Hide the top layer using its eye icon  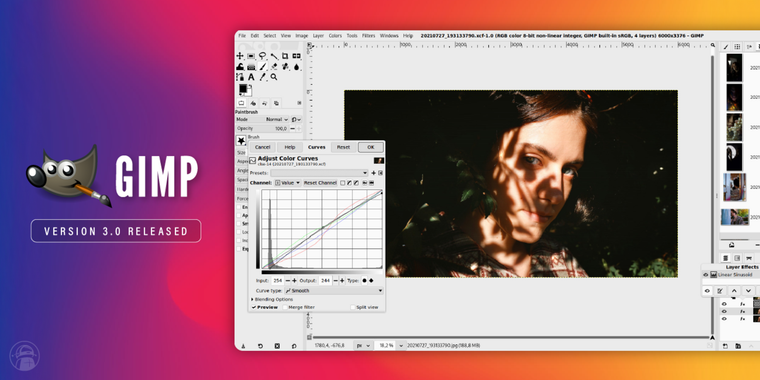[724, 304]
